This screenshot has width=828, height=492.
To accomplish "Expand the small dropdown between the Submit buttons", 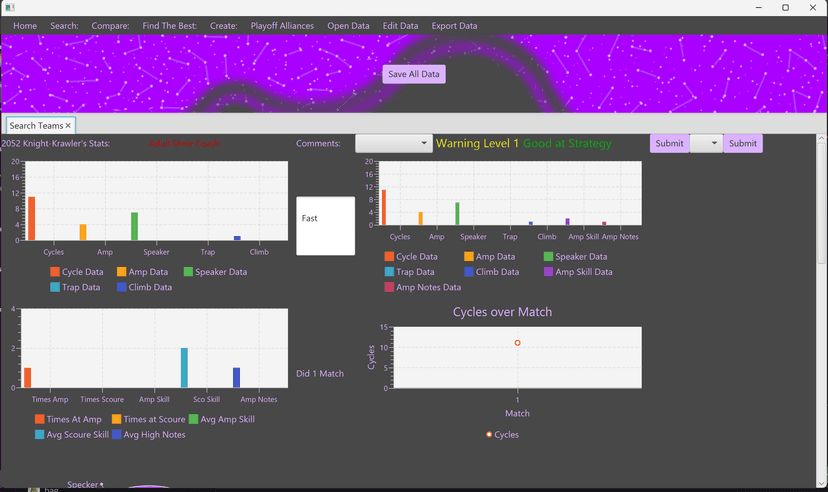I will [706, 143].
